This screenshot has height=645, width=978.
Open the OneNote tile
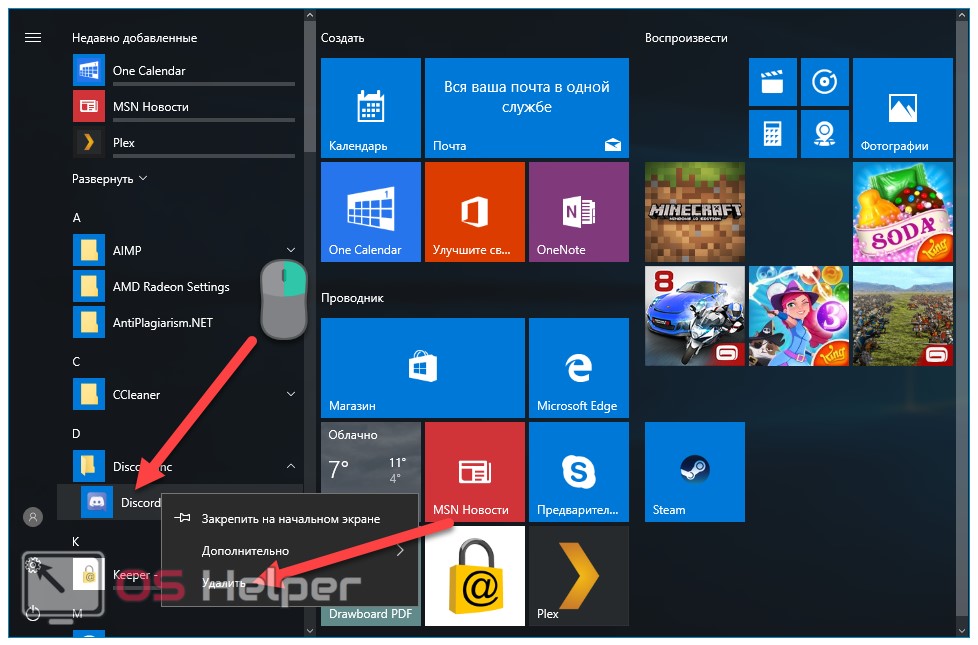coord(578,211)
